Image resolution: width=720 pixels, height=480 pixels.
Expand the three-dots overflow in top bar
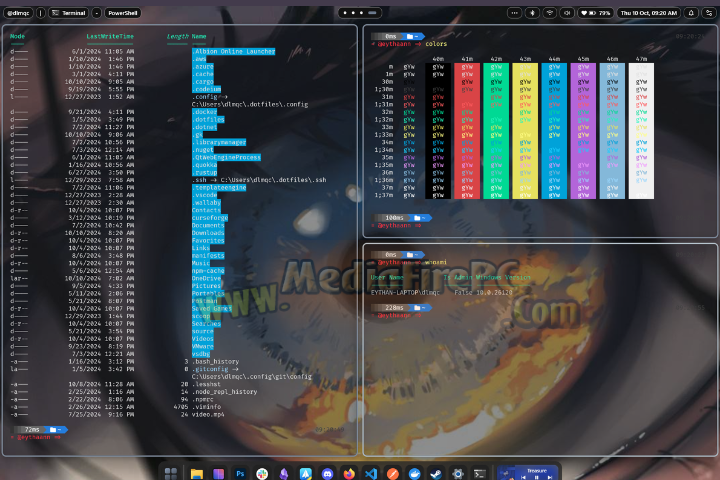point(515,13)
